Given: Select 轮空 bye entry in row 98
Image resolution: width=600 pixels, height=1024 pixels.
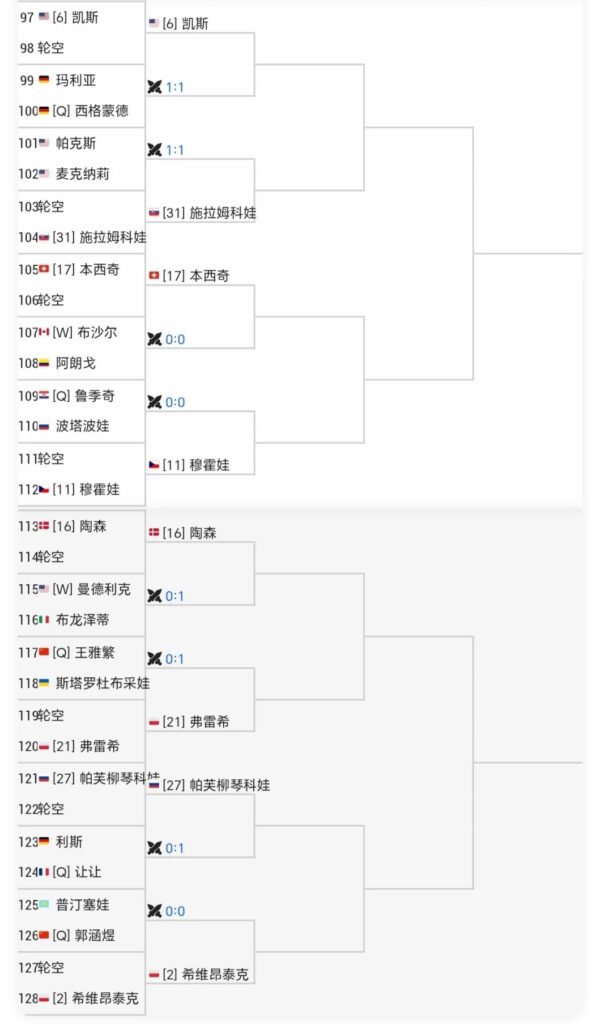Looking at the screenshot, I should click(50, 48).
